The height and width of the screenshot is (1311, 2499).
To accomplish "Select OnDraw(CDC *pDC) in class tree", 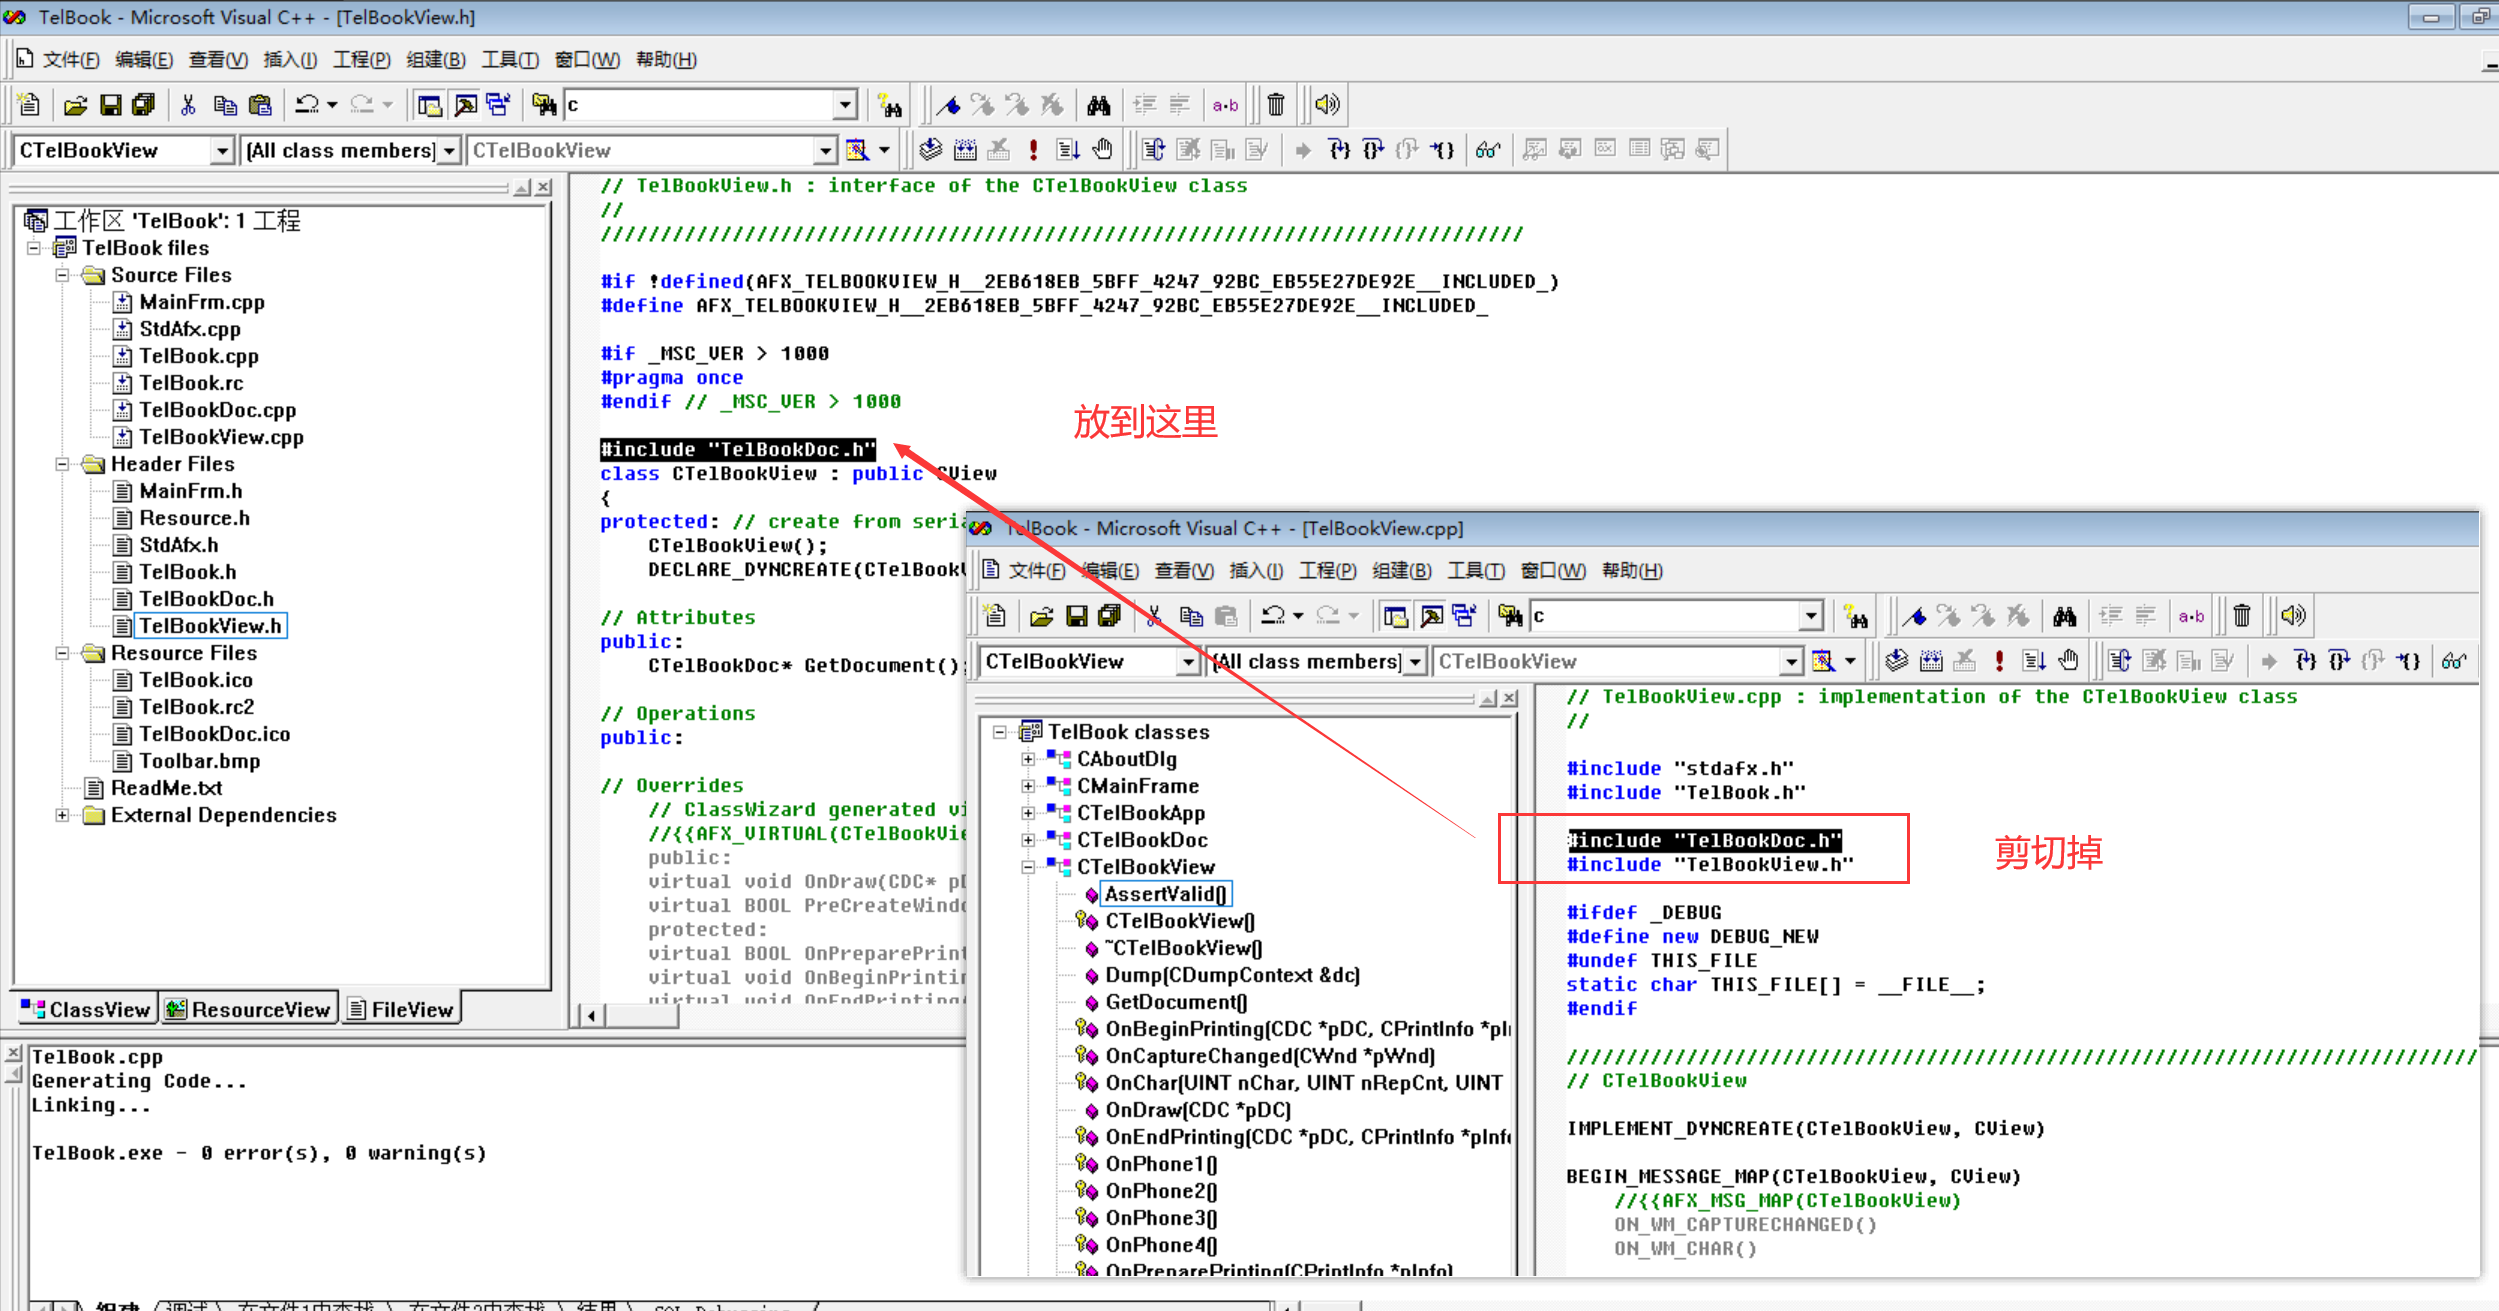I will click(x=1198, y=1110).
